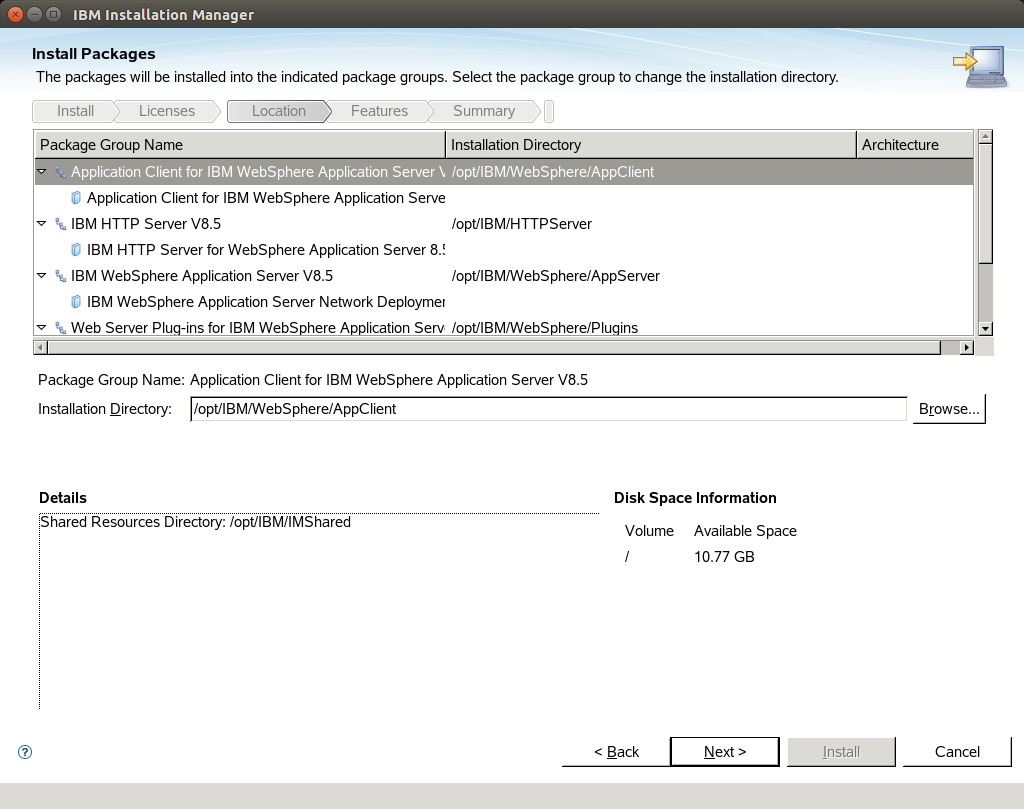Screen dimensions: 1024x809
Task: Click the Package Group Name column header
Action: 240,145
